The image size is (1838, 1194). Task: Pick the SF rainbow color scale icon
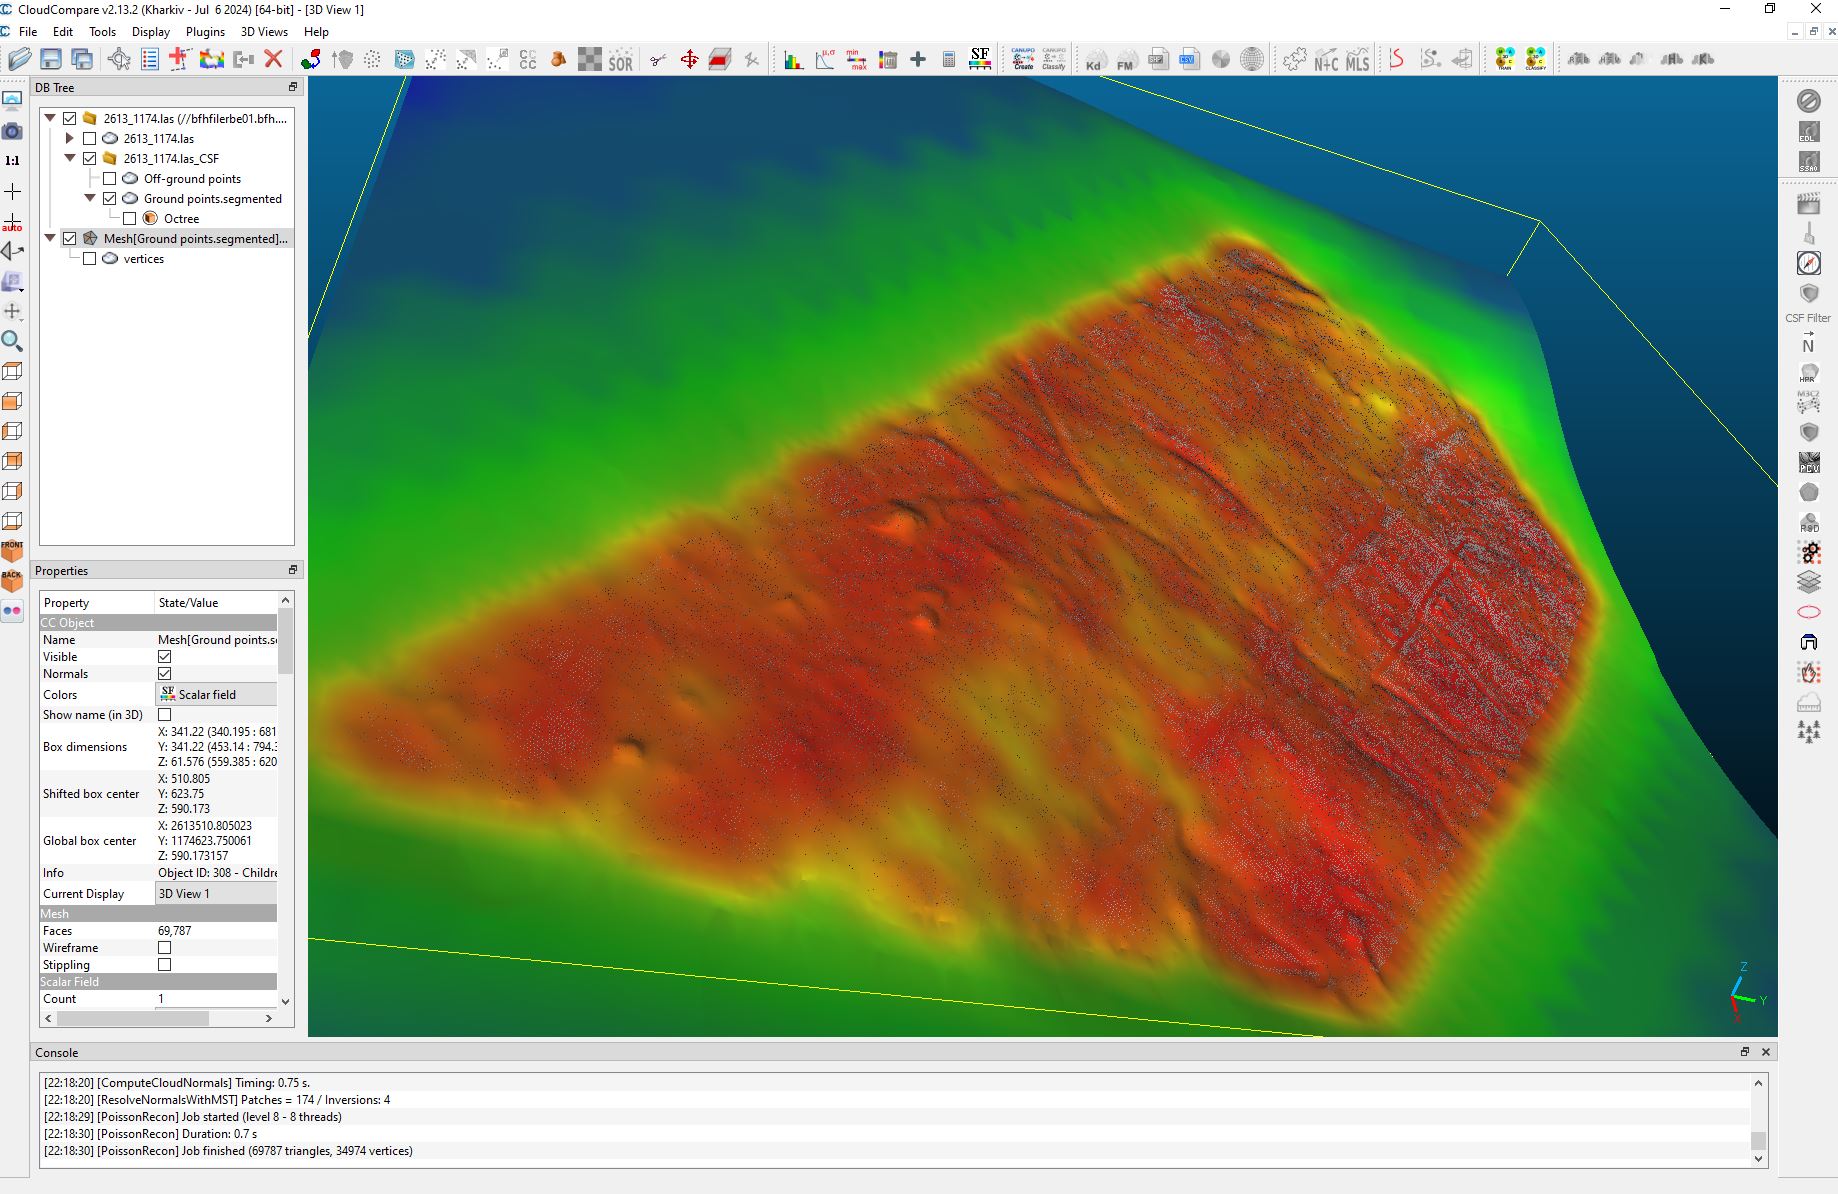(x=980, y=59)
